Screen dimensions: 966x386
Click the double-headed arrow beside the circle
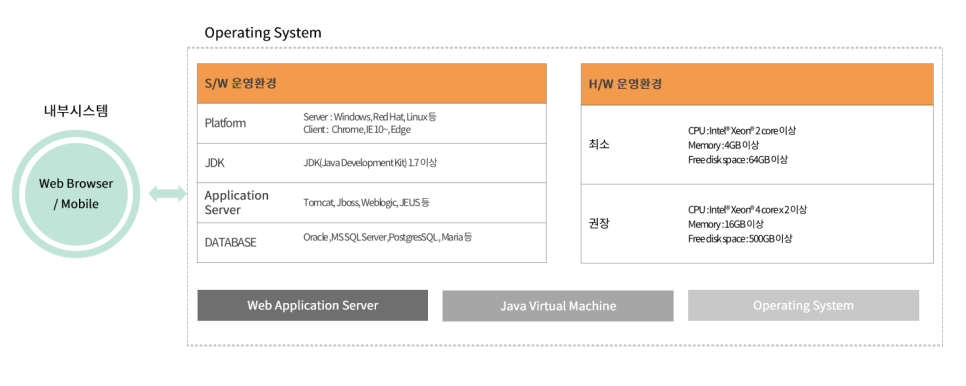(168, 194)
